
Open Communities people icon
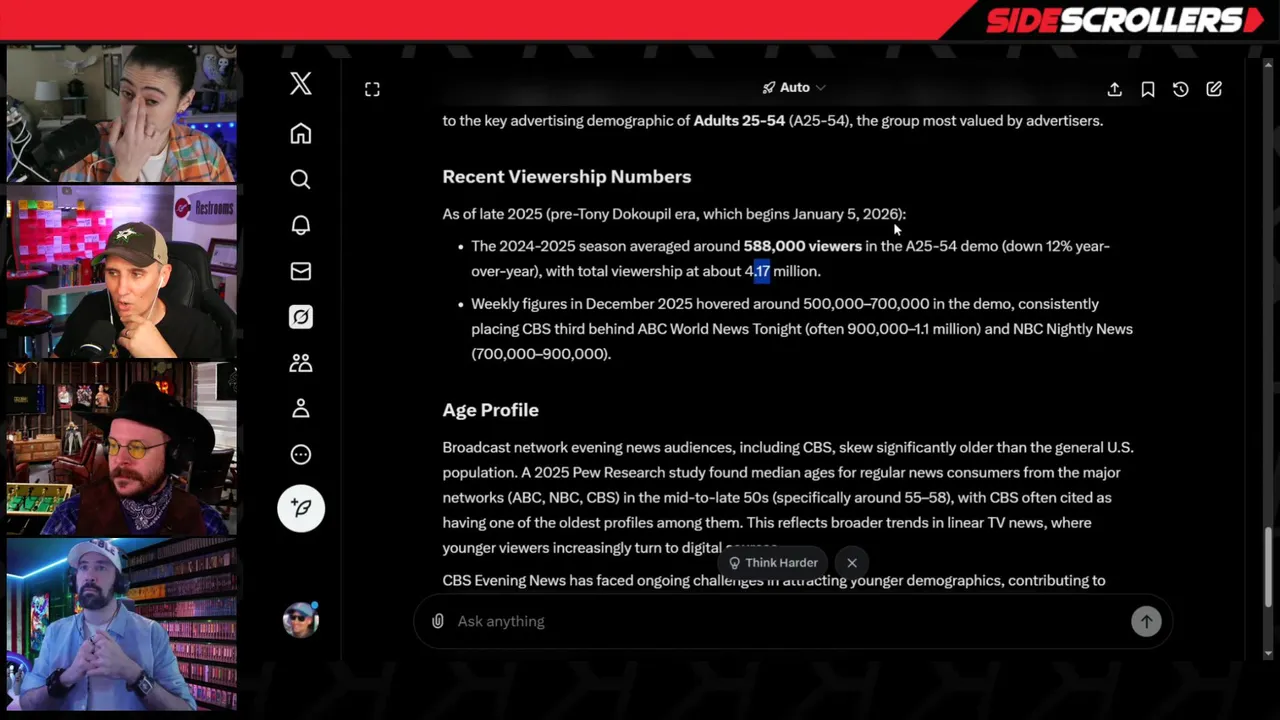point(301,363)
